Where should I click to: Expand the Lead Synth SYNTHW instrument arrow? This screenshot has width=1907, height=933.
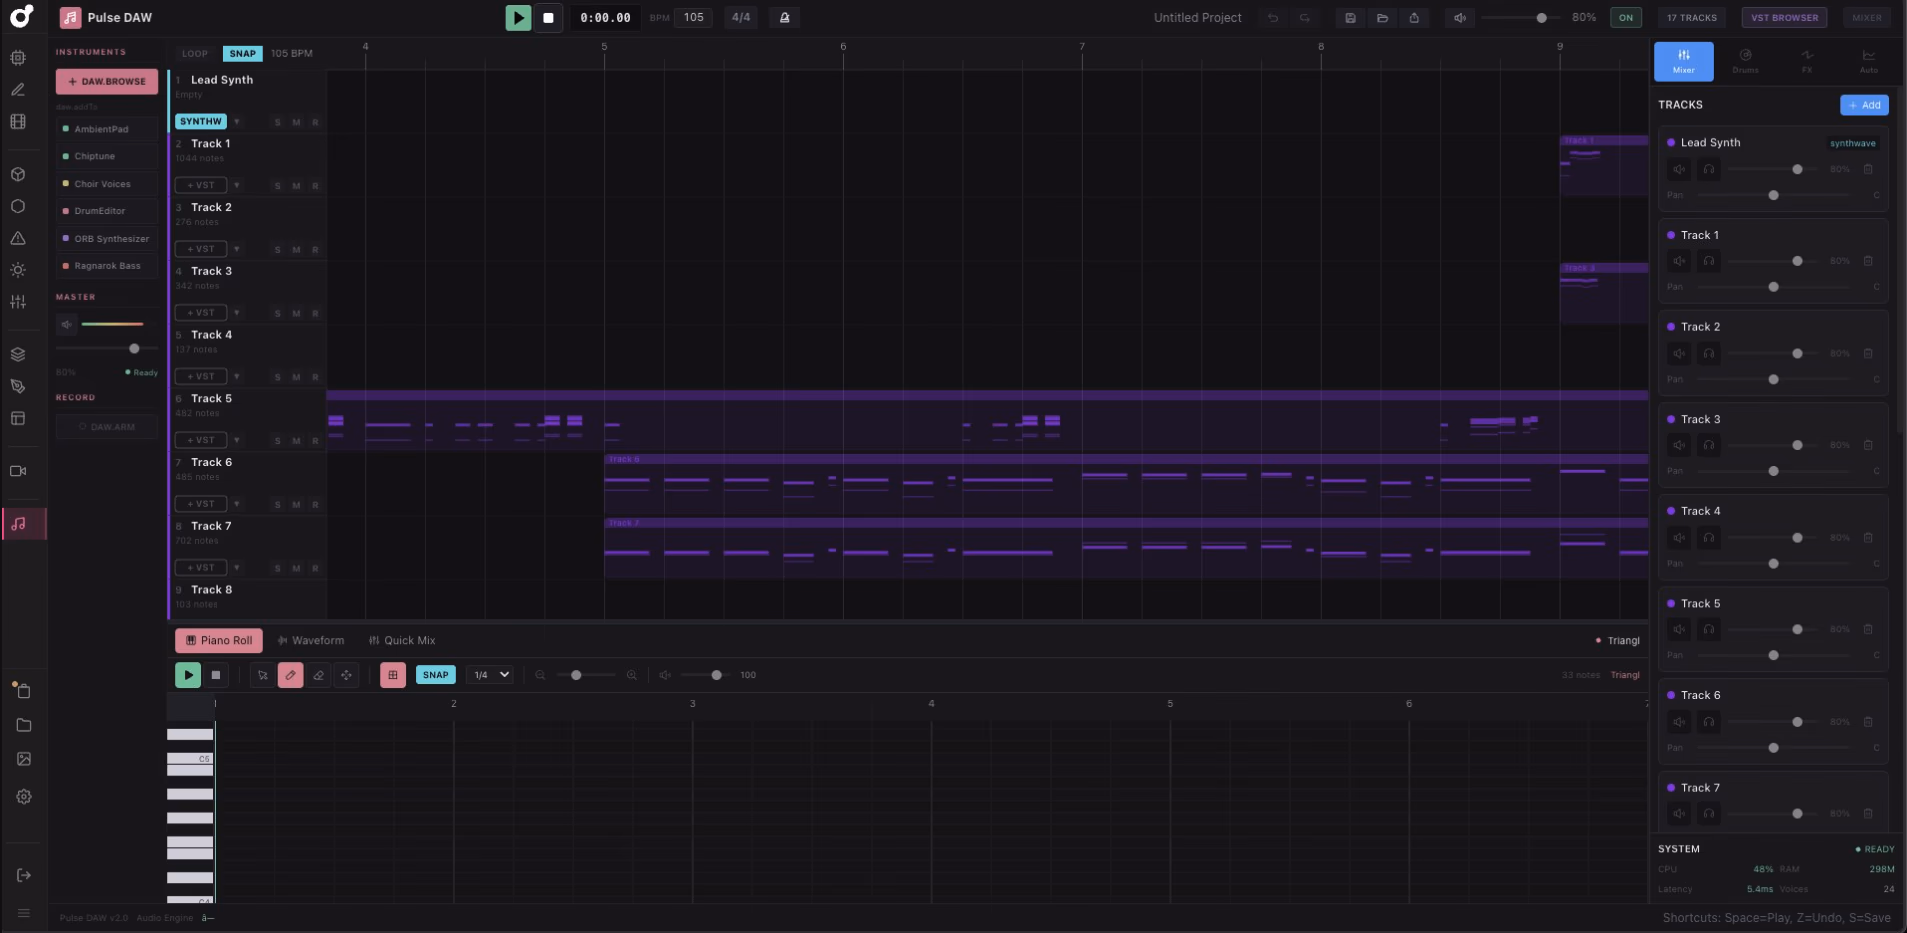pyautogui.click(x=237, y=122)
